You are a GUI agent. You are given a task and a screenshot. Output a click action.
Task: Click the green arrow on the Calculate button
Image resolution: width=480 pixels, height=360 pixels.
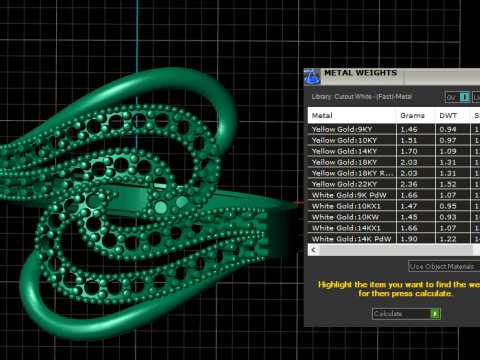tap(435, 314)
